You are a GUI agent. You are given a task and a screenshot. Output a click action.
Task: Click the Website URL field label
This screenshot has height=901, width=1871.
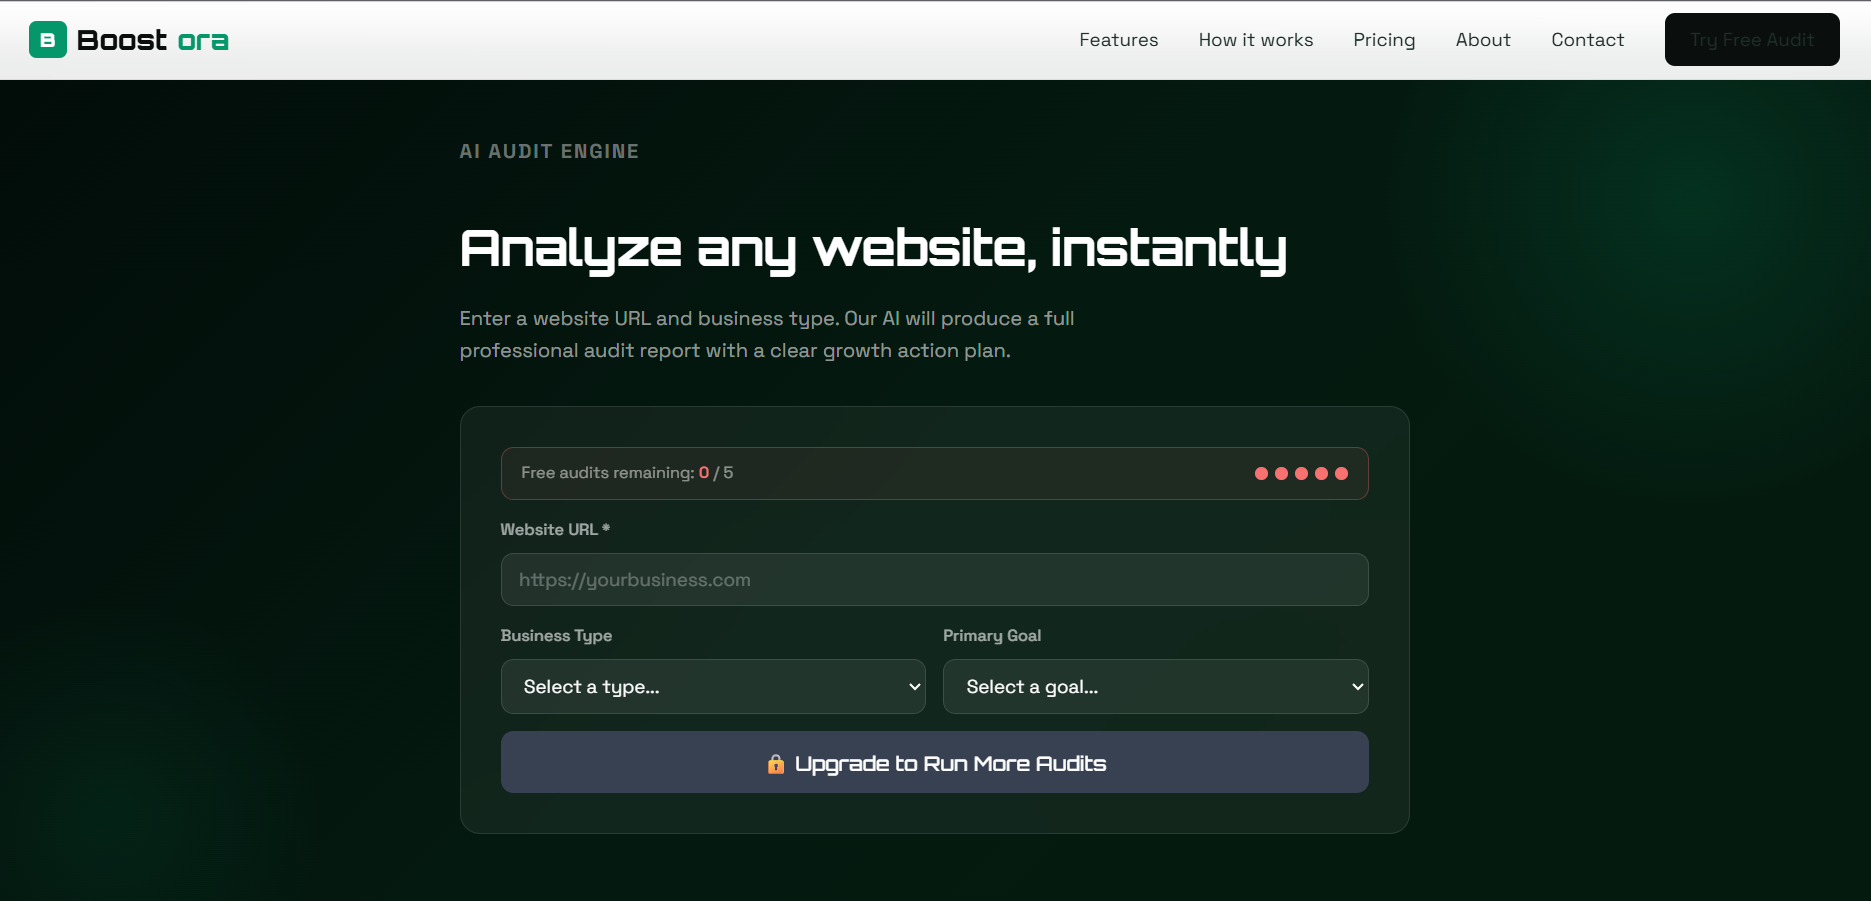click(555, 530)
